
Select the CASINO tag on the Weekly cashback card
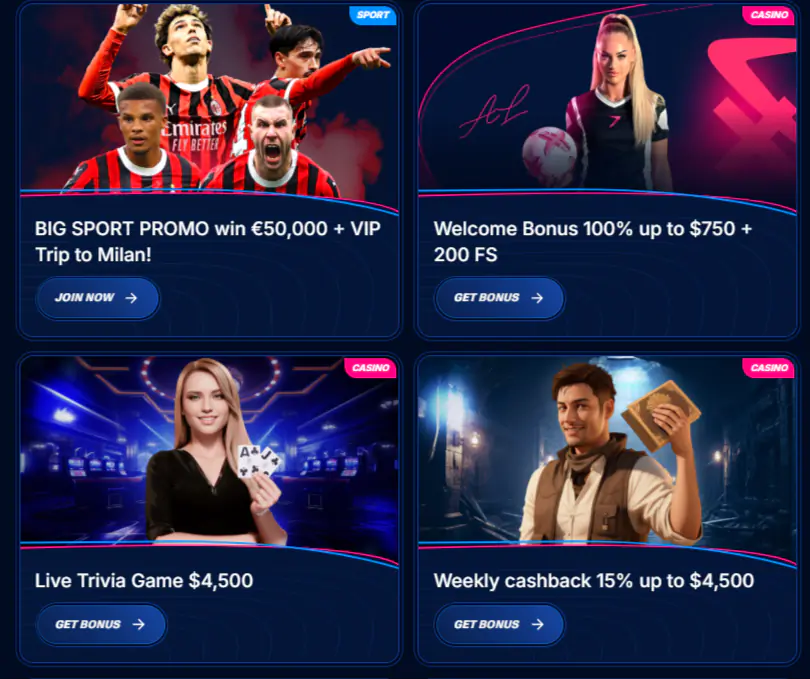[x=769, y=368]
